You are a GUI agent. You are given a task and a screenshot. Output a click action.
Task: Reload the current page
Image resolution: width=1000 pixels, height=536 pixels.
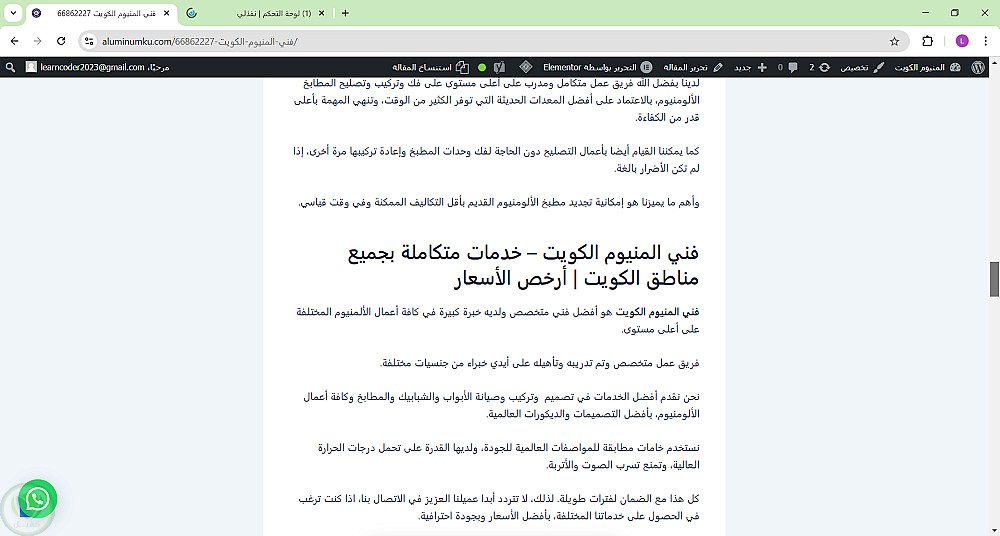coord(61,41)
